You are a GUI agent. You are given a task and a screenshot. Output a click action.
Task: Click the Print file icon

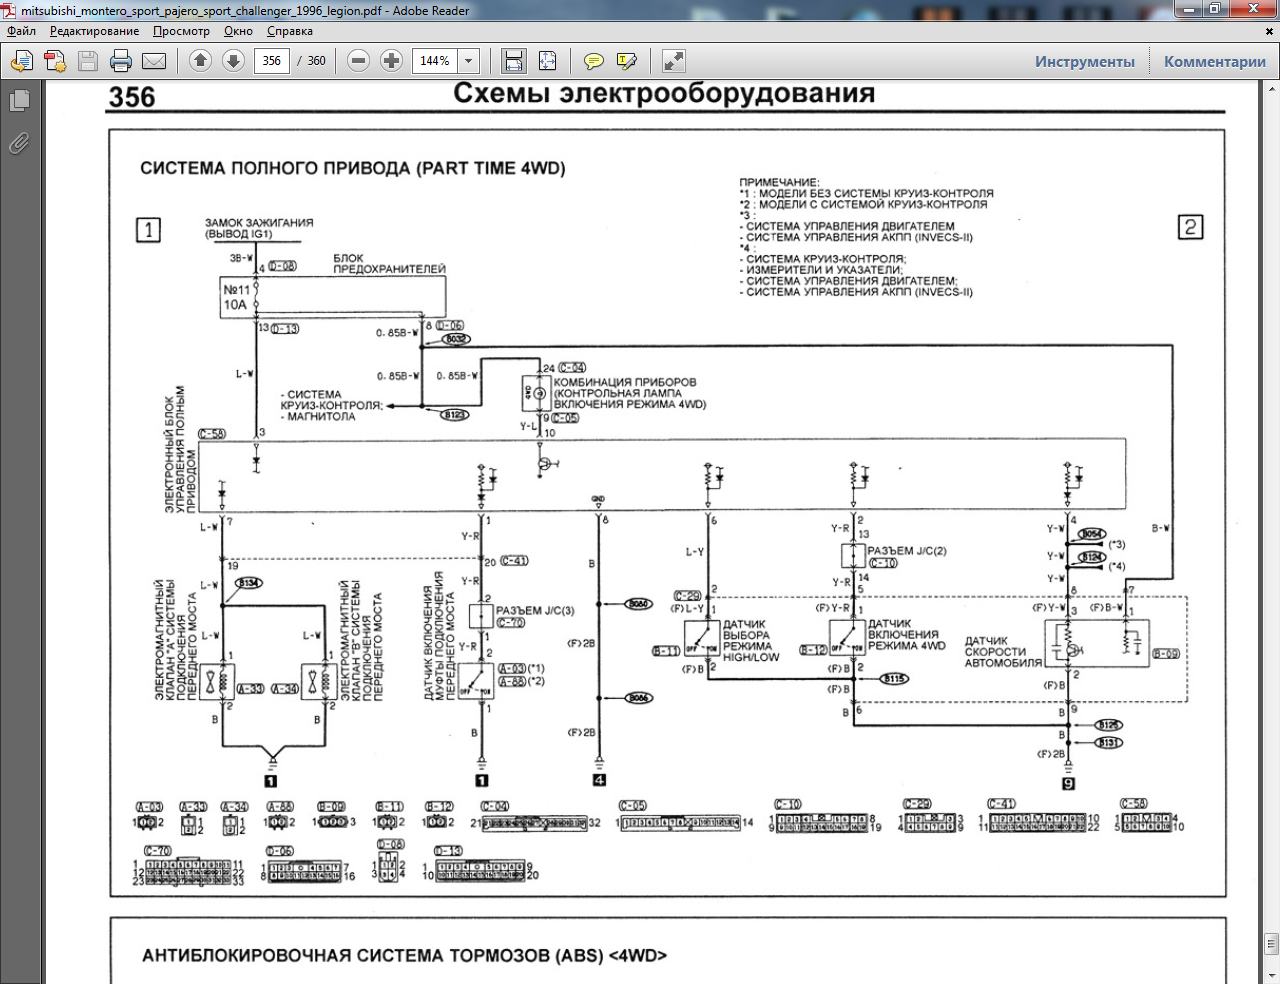click(x=121, y=61)
